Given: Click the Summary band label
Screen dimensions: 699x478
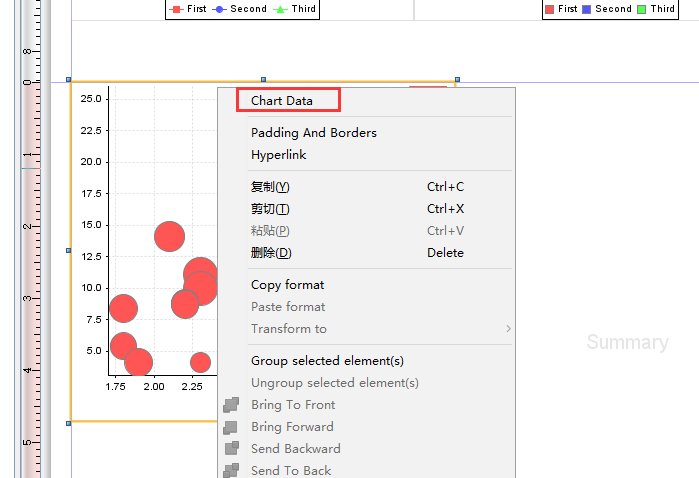Looking at the screenshot, I should pyautogui.click(x=628, y=342).
